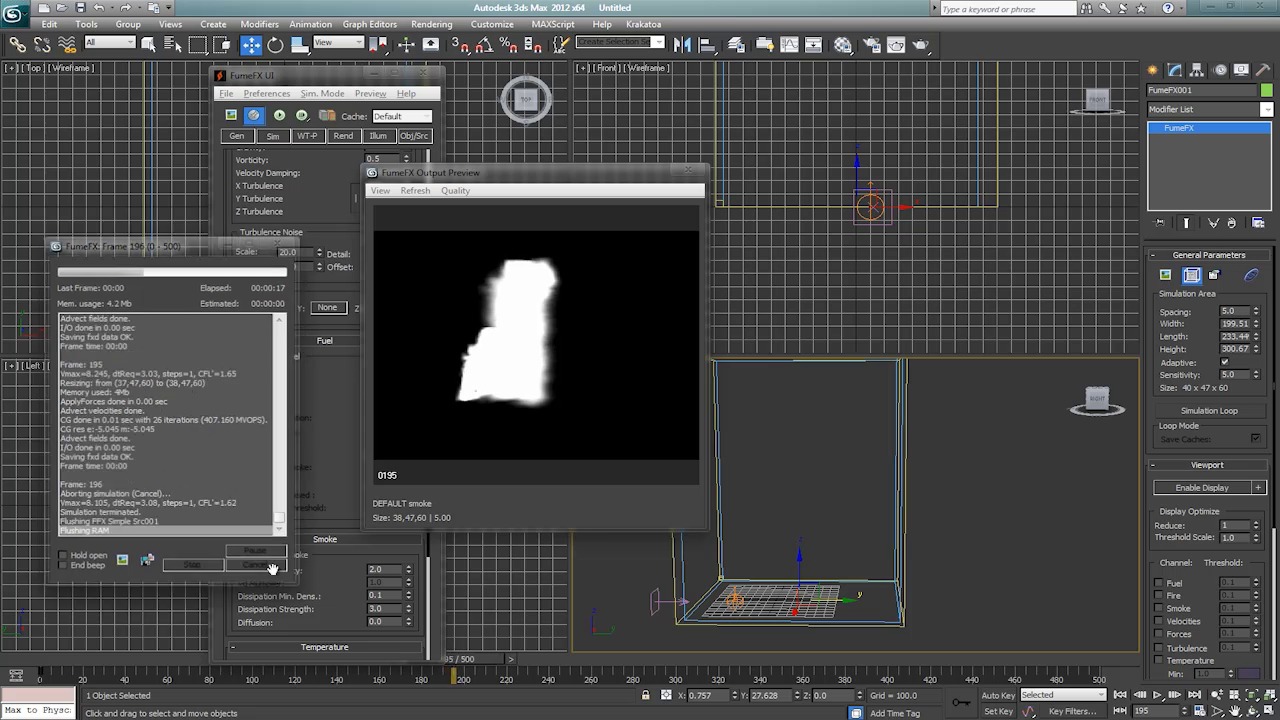Open reference coordinate View dropdown
Viewport: 1280px width, 720px height.
[339, 43]
